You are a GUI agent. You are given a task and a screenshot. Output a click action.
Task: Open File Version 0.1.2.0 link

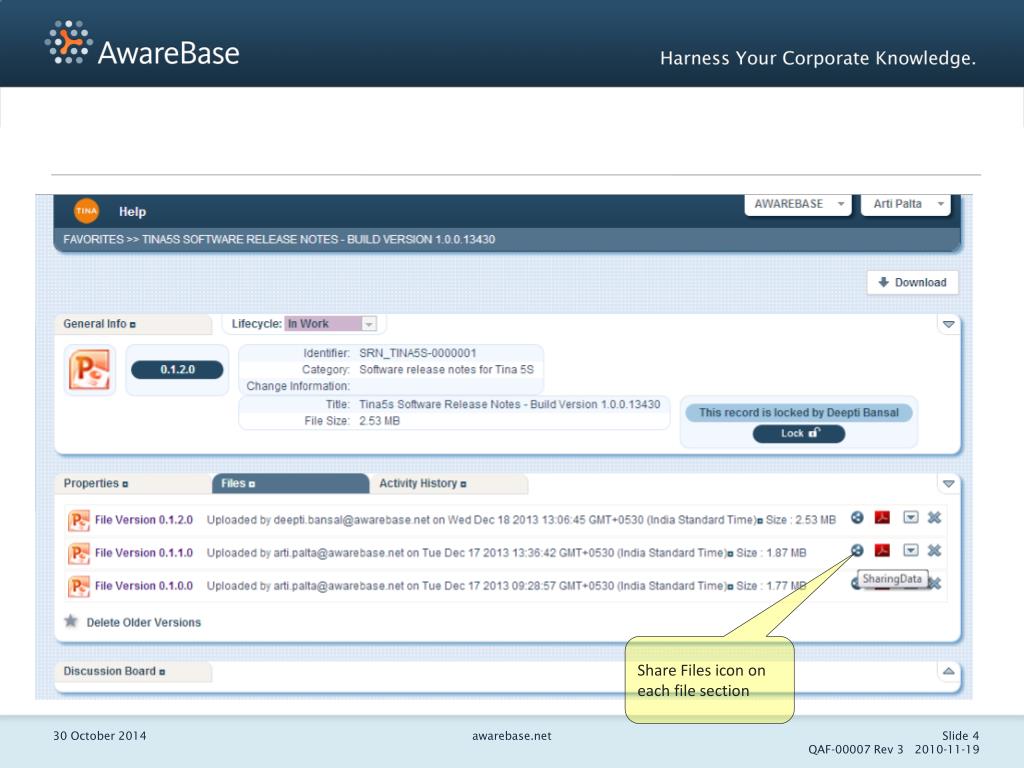[x=144, y=520]
